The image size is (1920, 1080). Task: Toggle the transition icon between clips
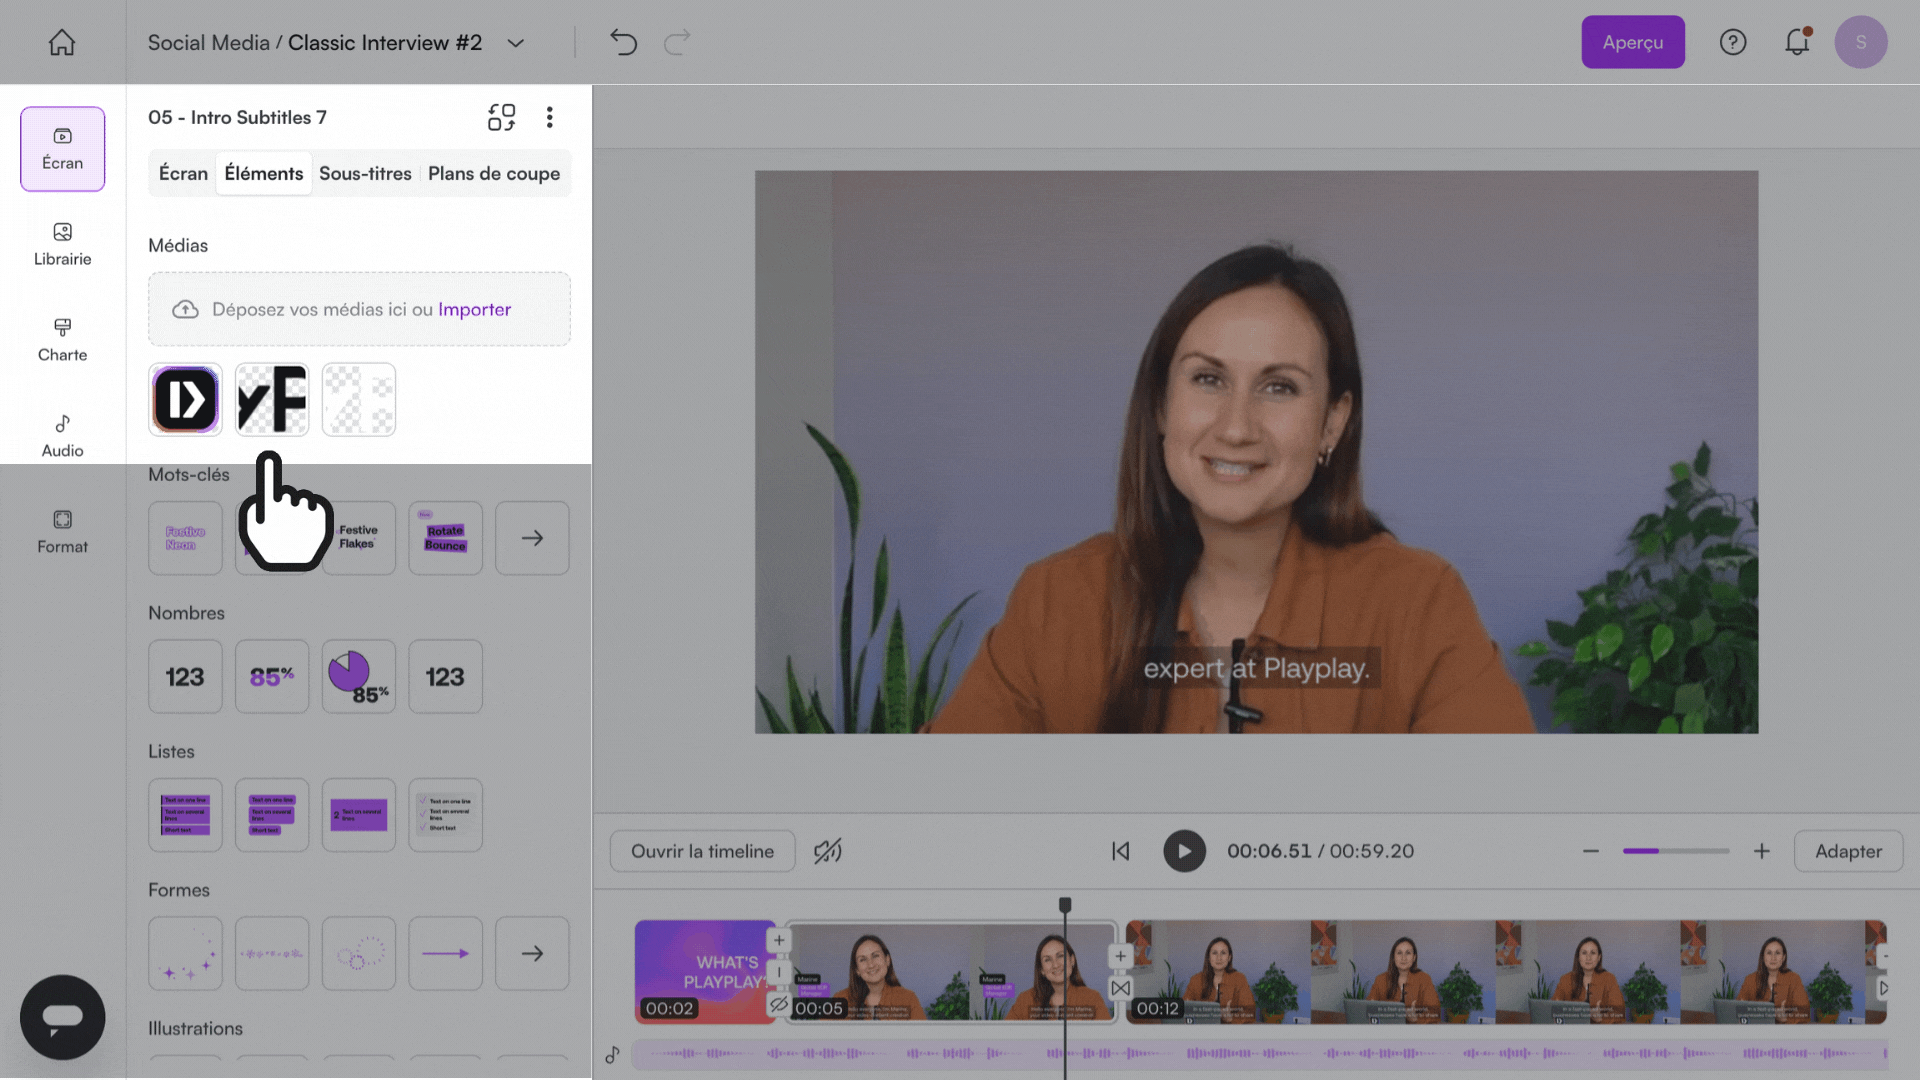click(1120, 988)
